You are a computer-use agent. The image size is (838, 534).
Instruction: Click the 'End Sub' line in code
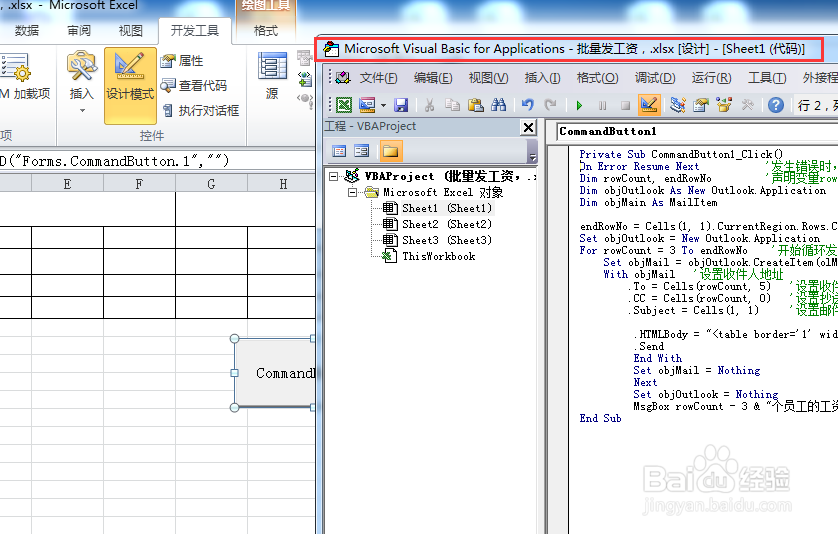600,419
